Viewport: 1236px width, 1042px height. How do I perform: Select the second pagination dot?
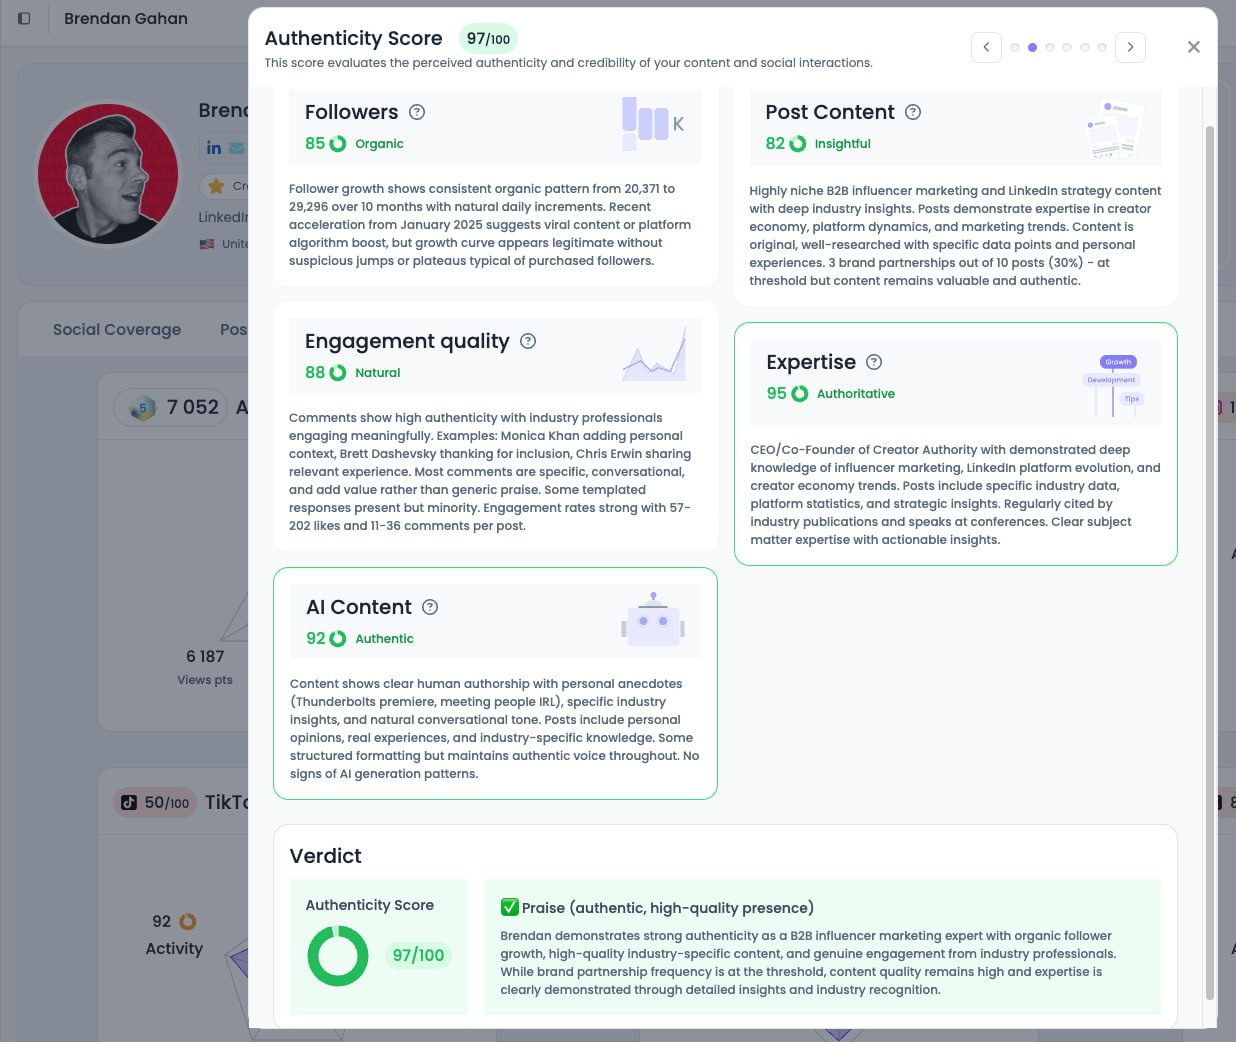pos(1033,47)
